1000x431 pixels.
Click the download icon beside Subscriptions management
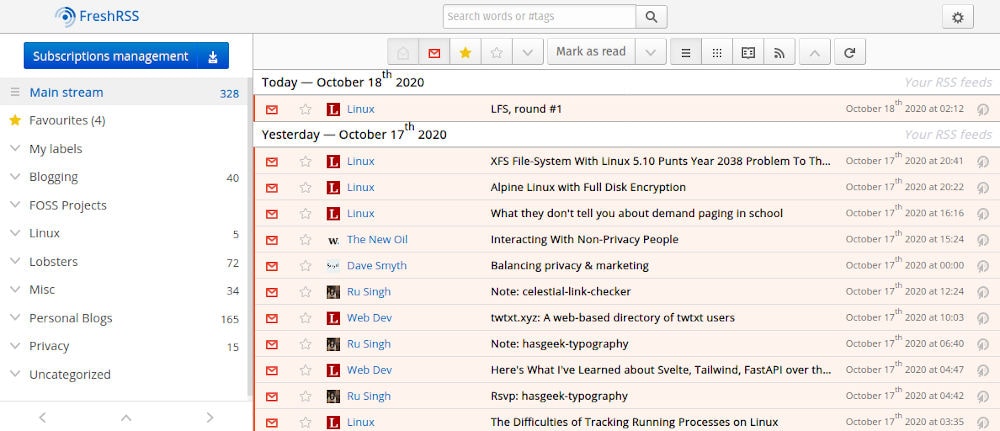pos(212,57)
